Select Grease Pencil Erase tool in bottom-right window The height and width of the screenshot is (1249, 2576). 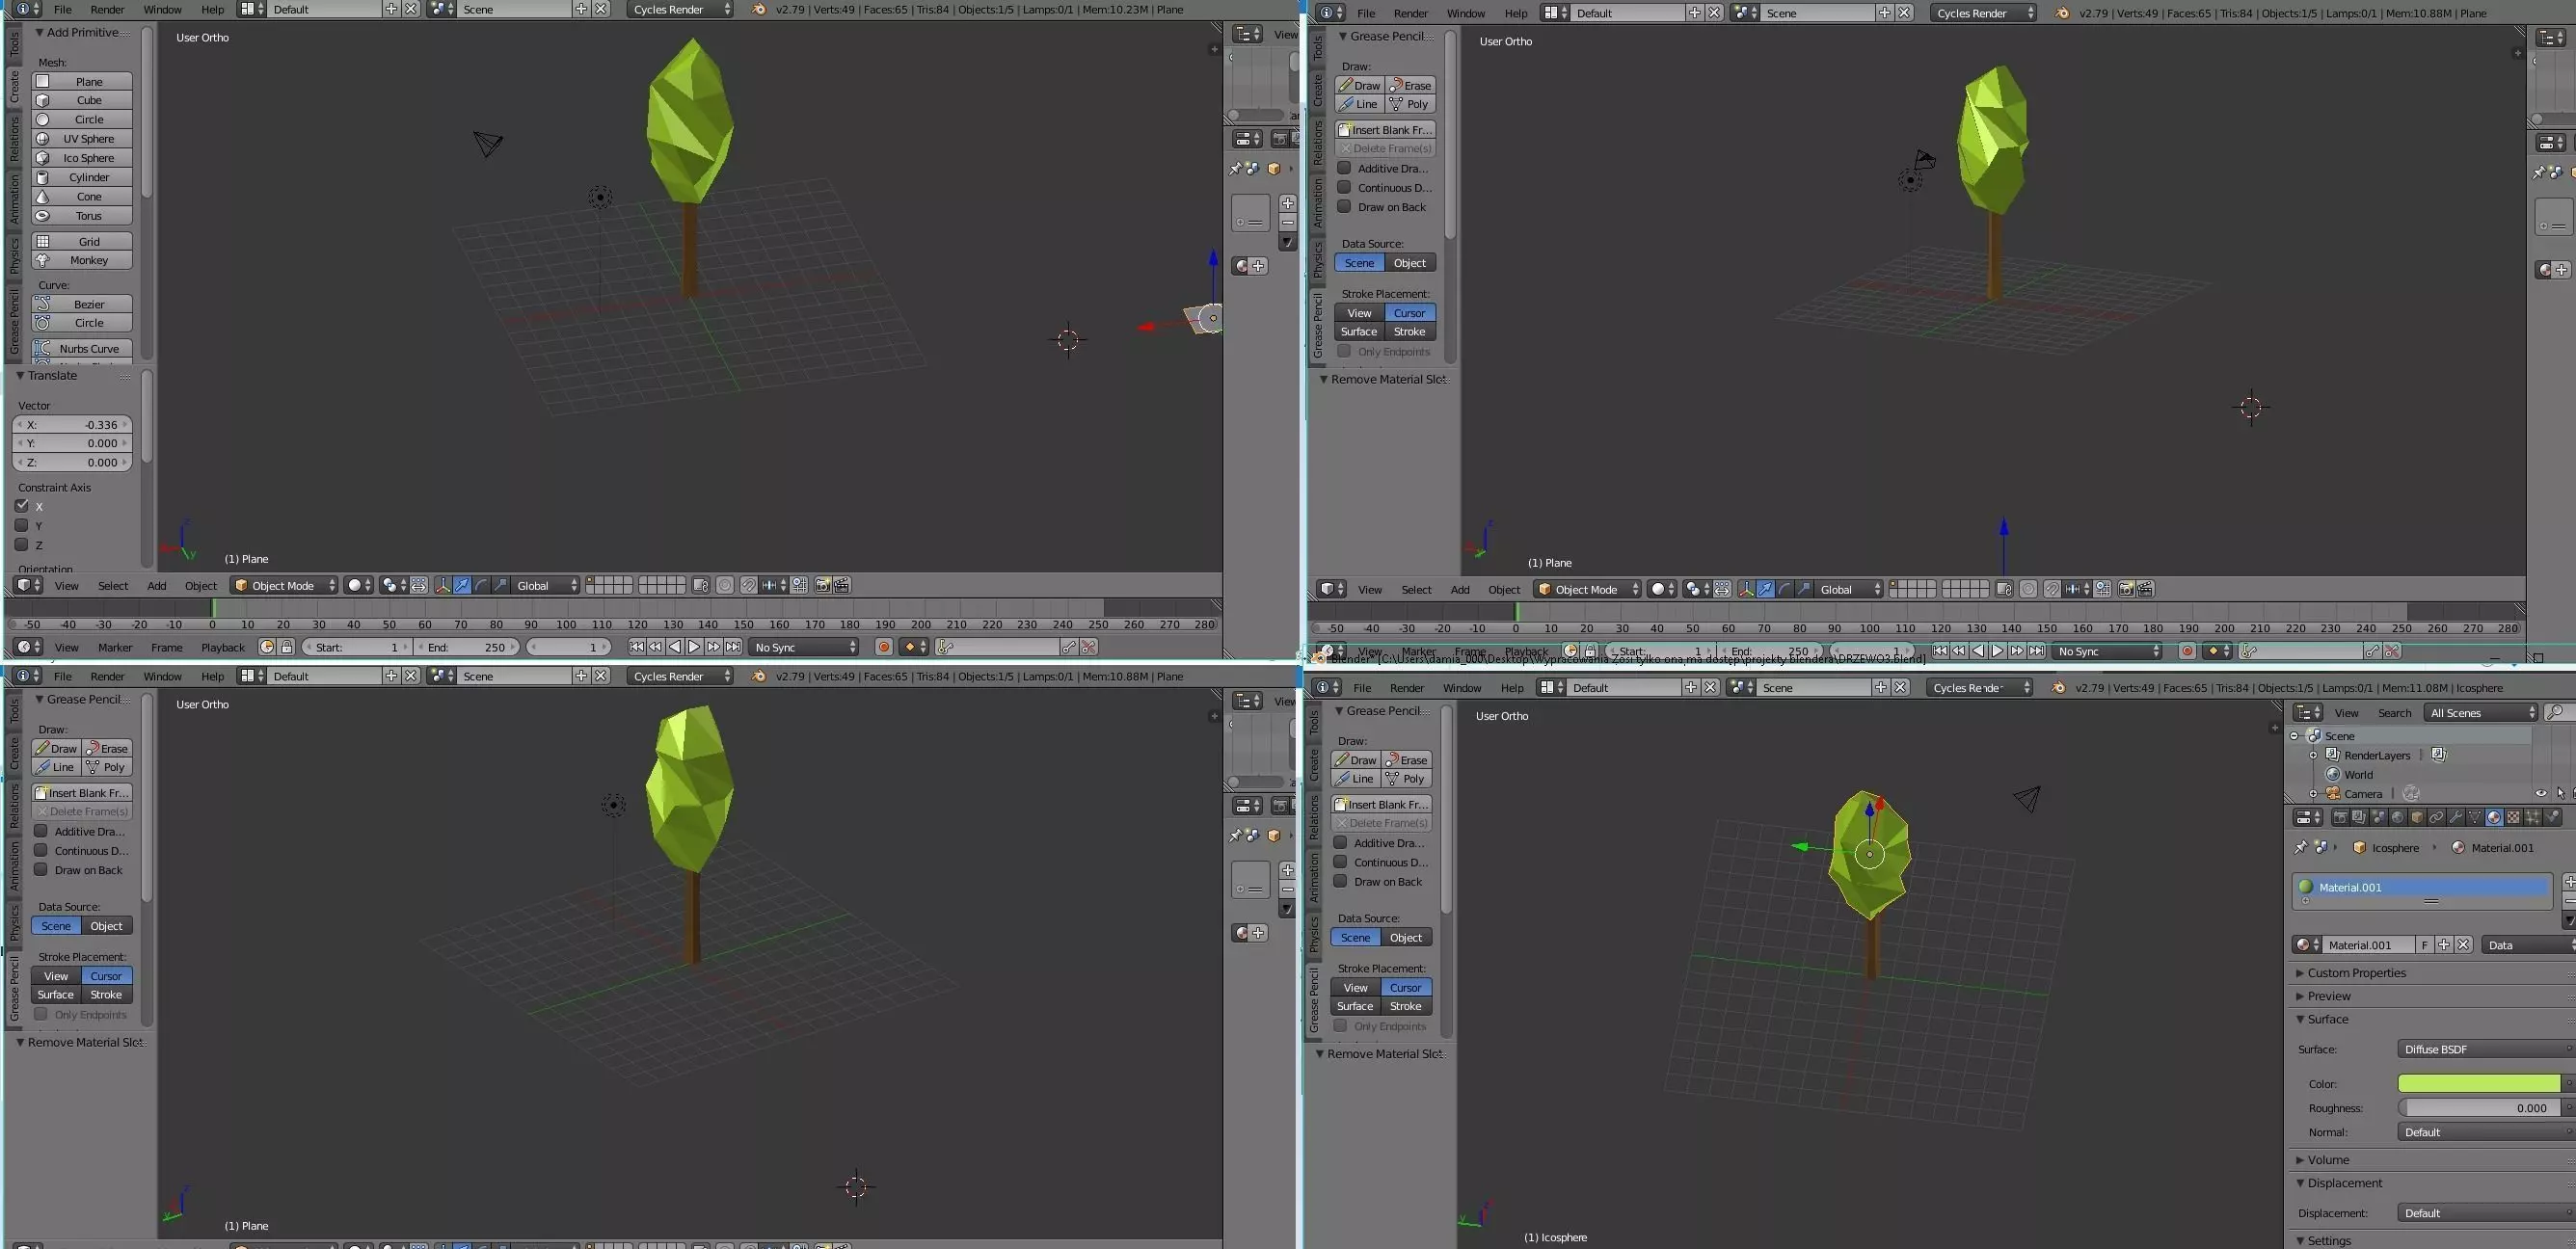(1407, 760)
